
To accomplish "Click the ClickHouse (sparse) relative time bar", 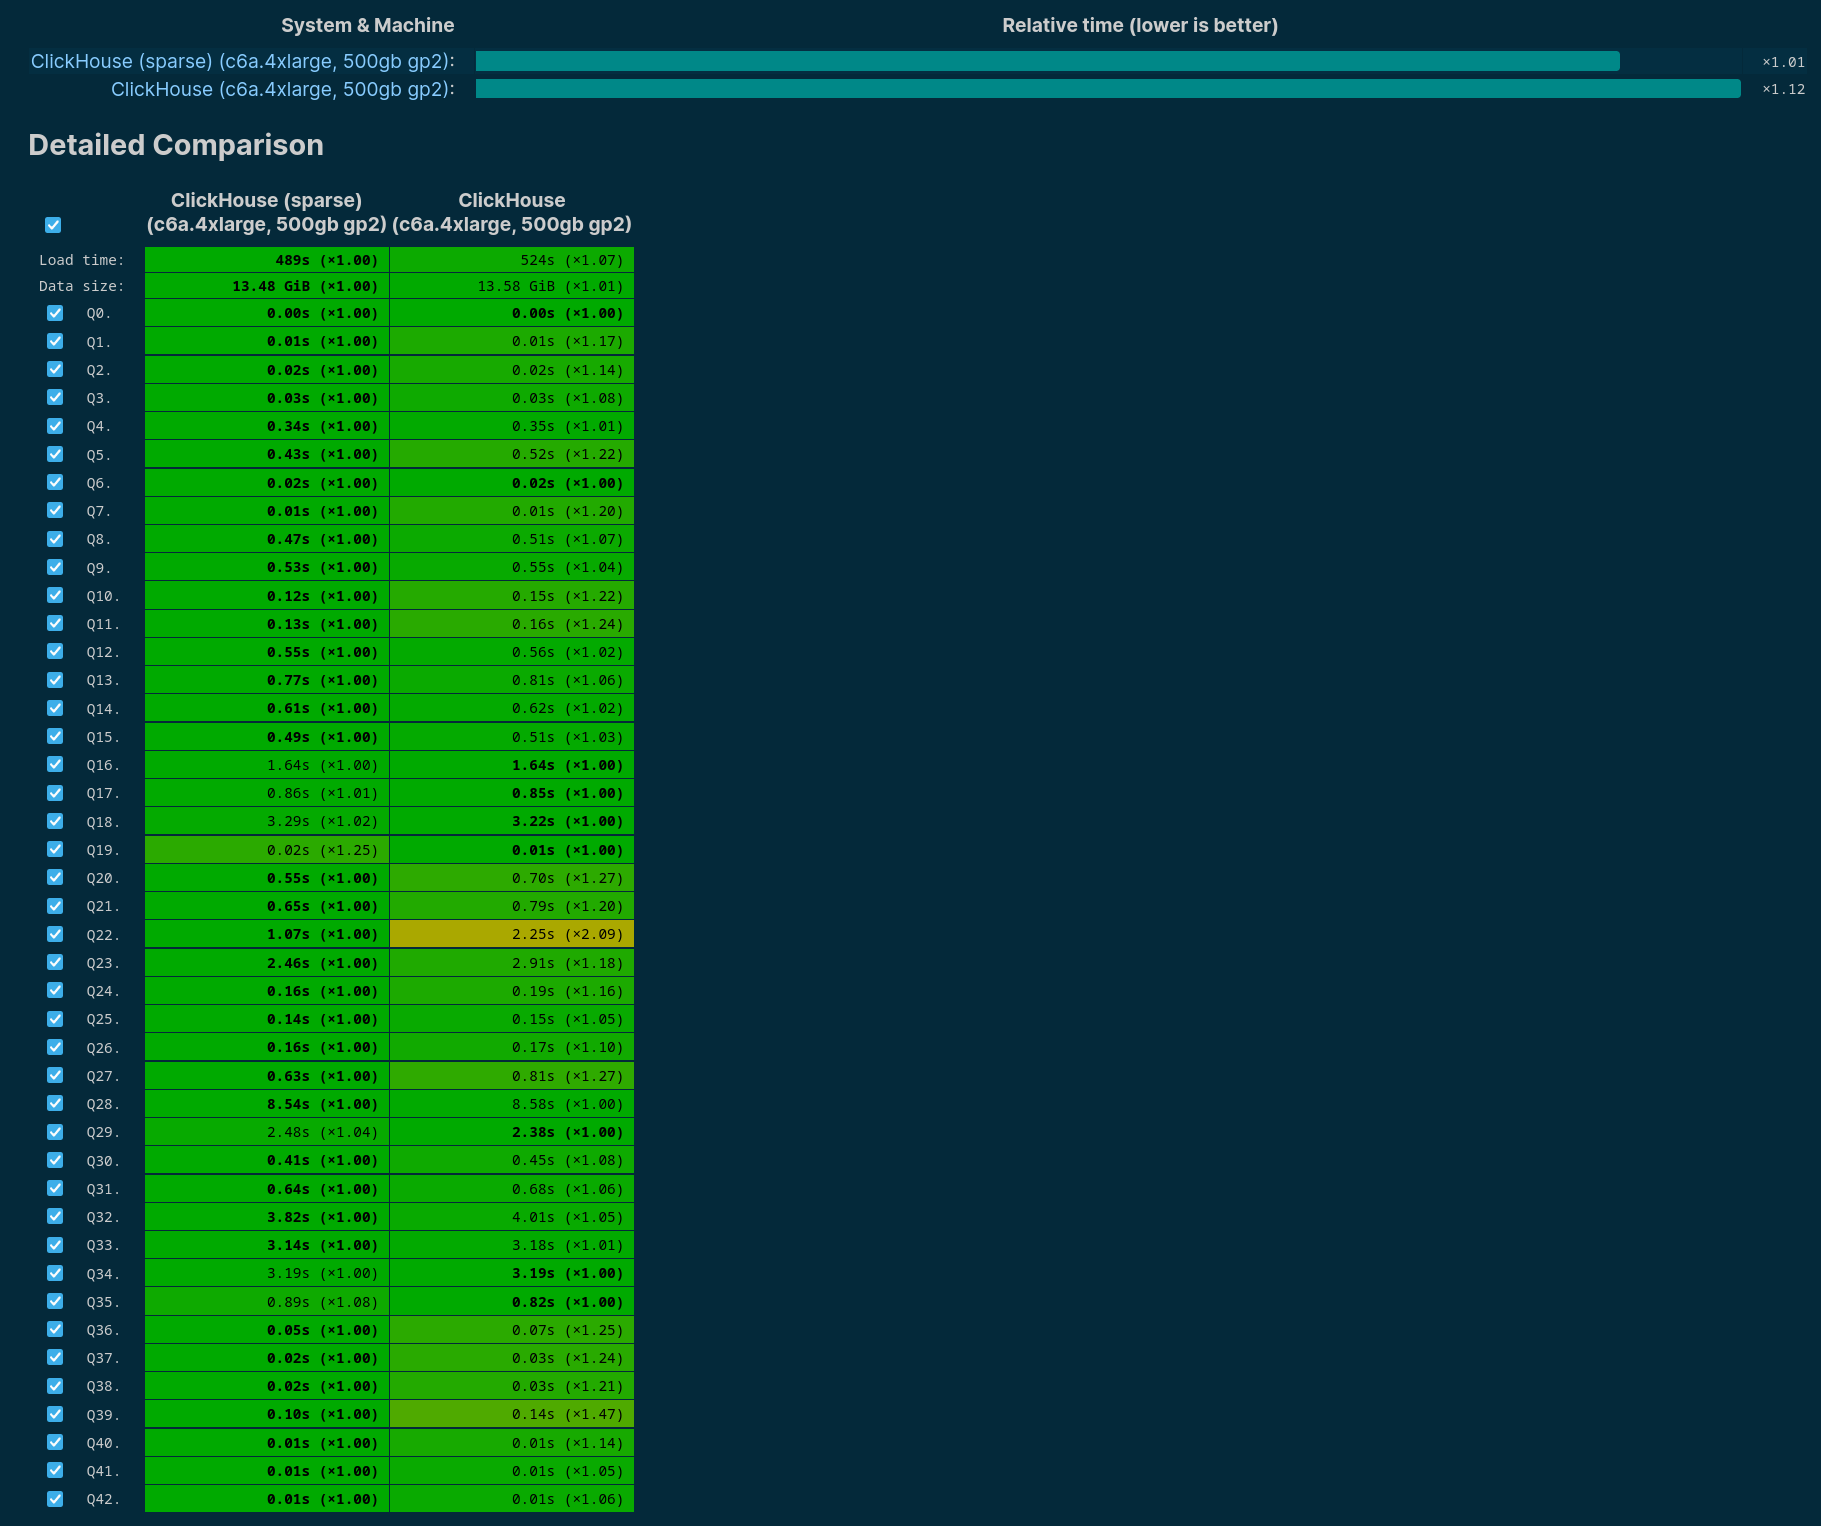I will 1047,61.
